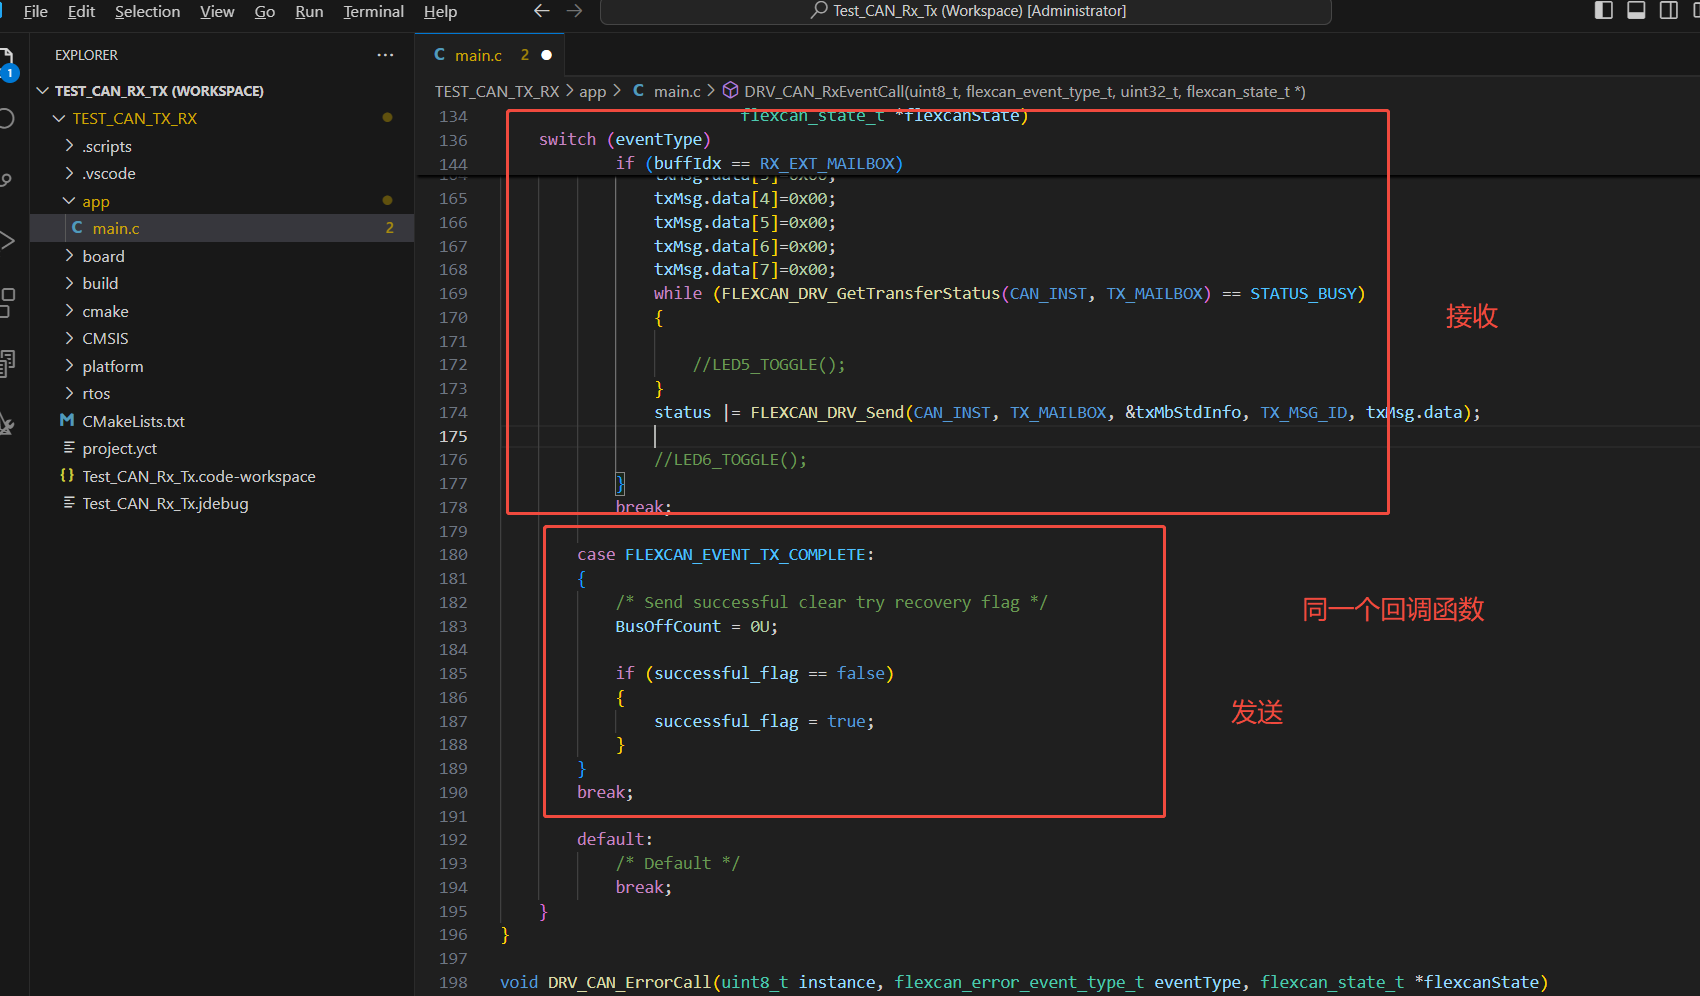Click the Go Forward navigation arrow

[x=574, y=11]
